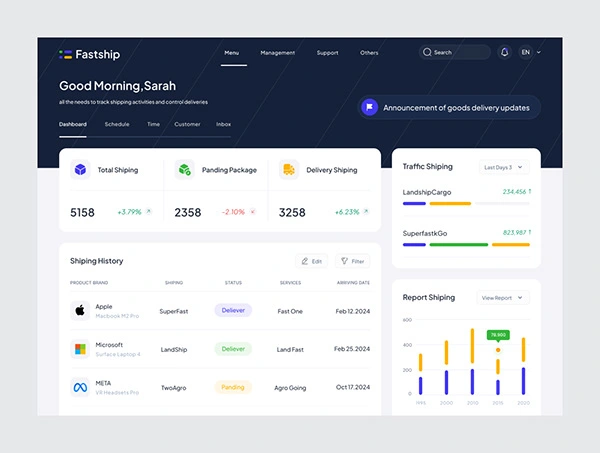Click the SERVICES column header
Image resolution: width=600 pixels, height=453 pixels.
tap(290, 283)
